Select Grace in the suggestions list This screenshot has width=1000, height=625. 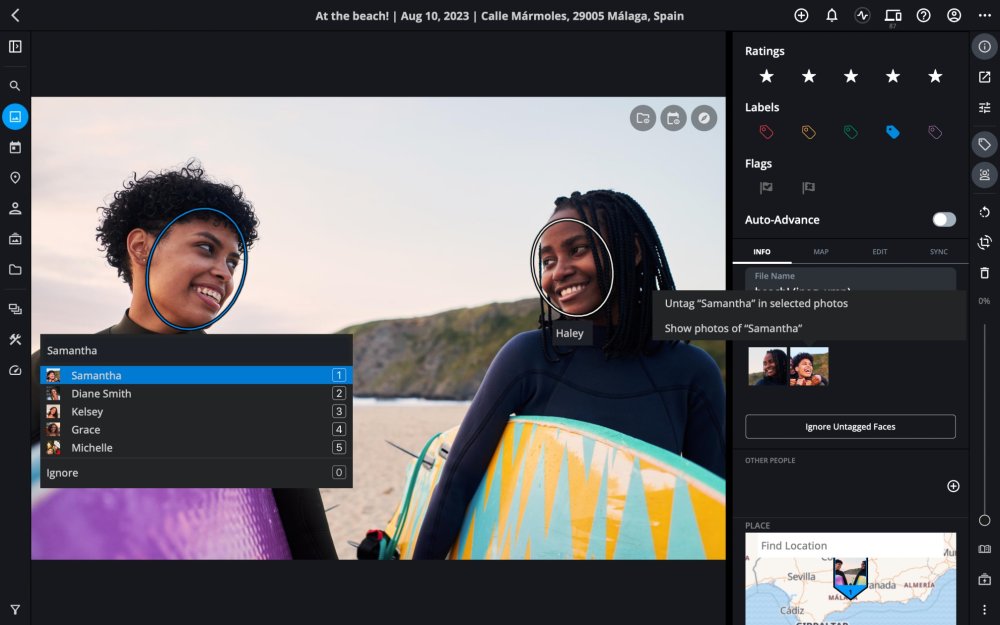196,429
